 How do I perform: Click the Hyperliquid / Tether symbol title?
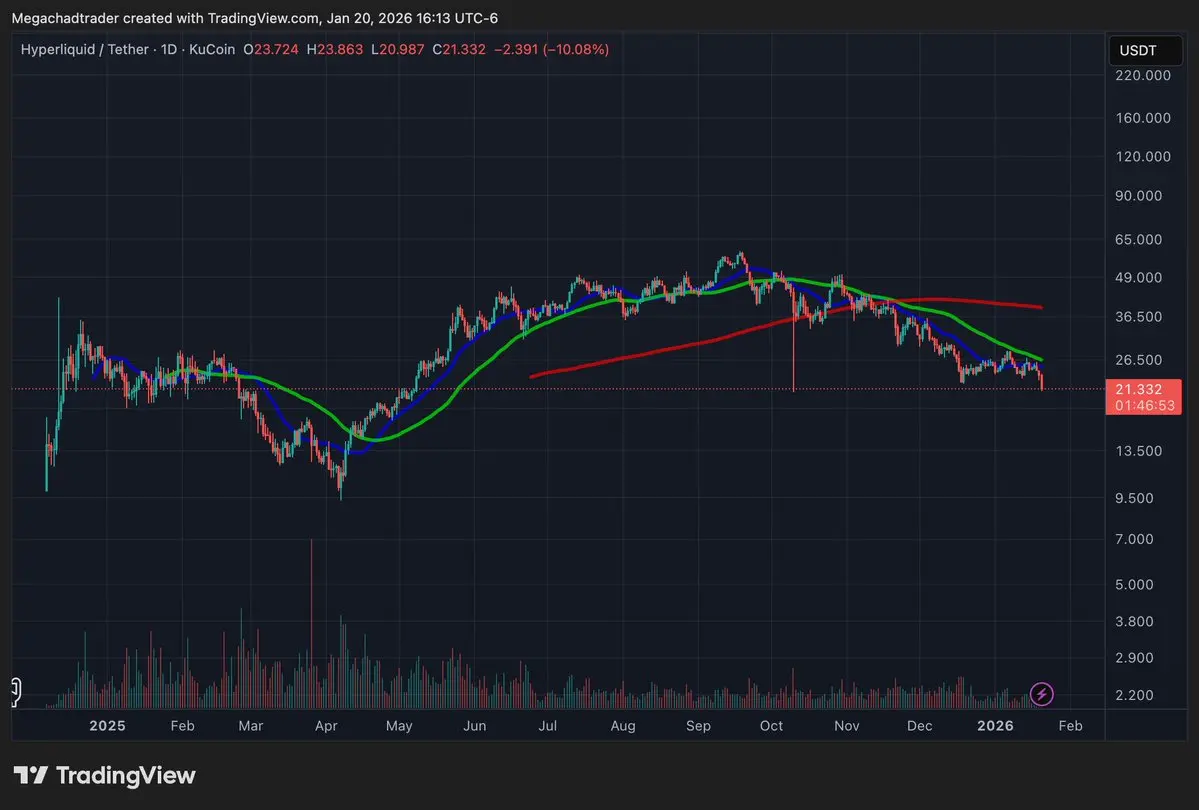point(85,50)
